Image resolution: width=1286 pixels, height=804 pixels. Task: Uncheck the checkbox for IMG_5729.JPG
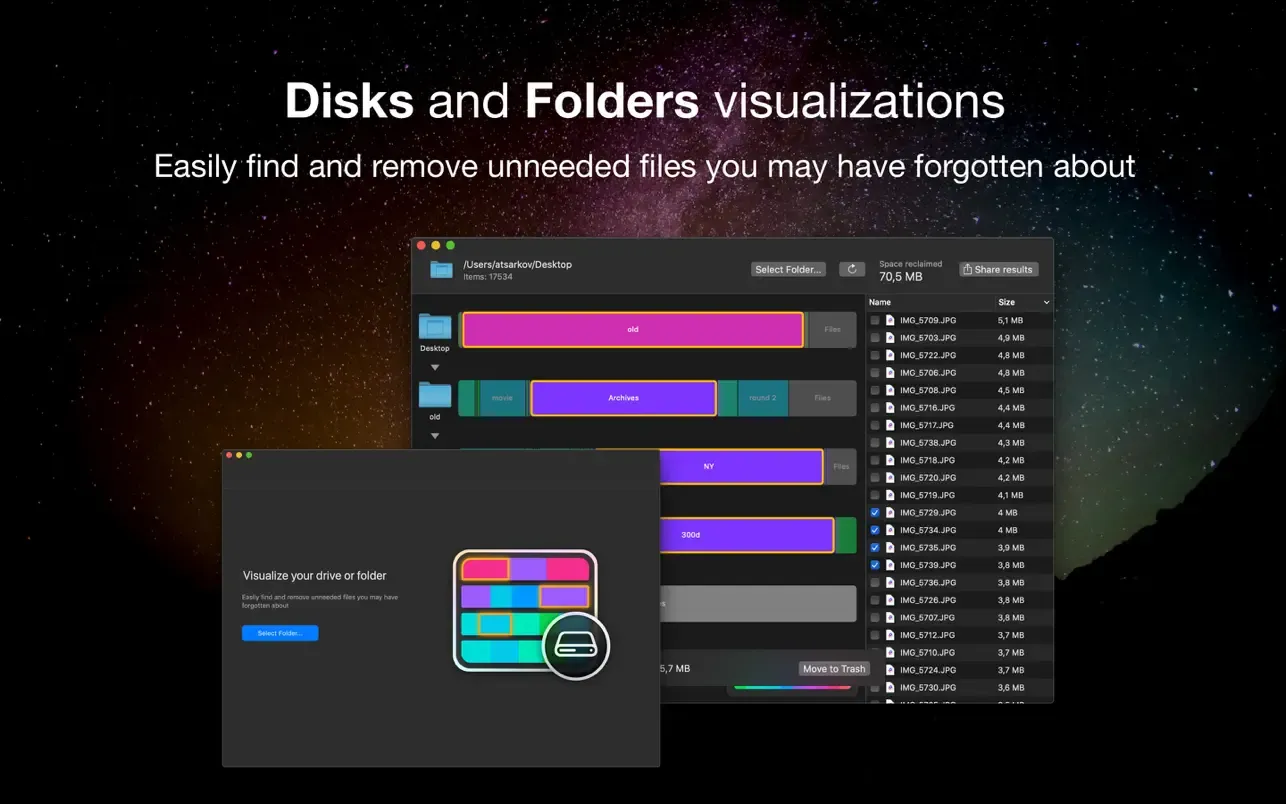coord(874,512)
